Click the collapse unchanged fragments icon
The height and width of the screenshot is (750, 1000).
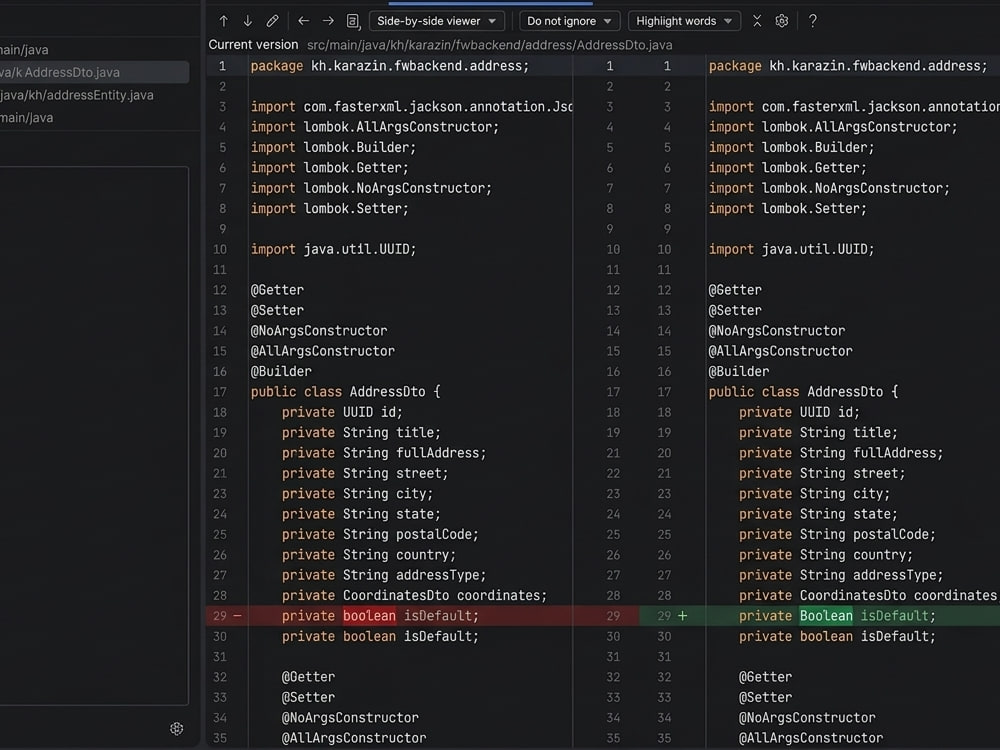coord(757,21)
